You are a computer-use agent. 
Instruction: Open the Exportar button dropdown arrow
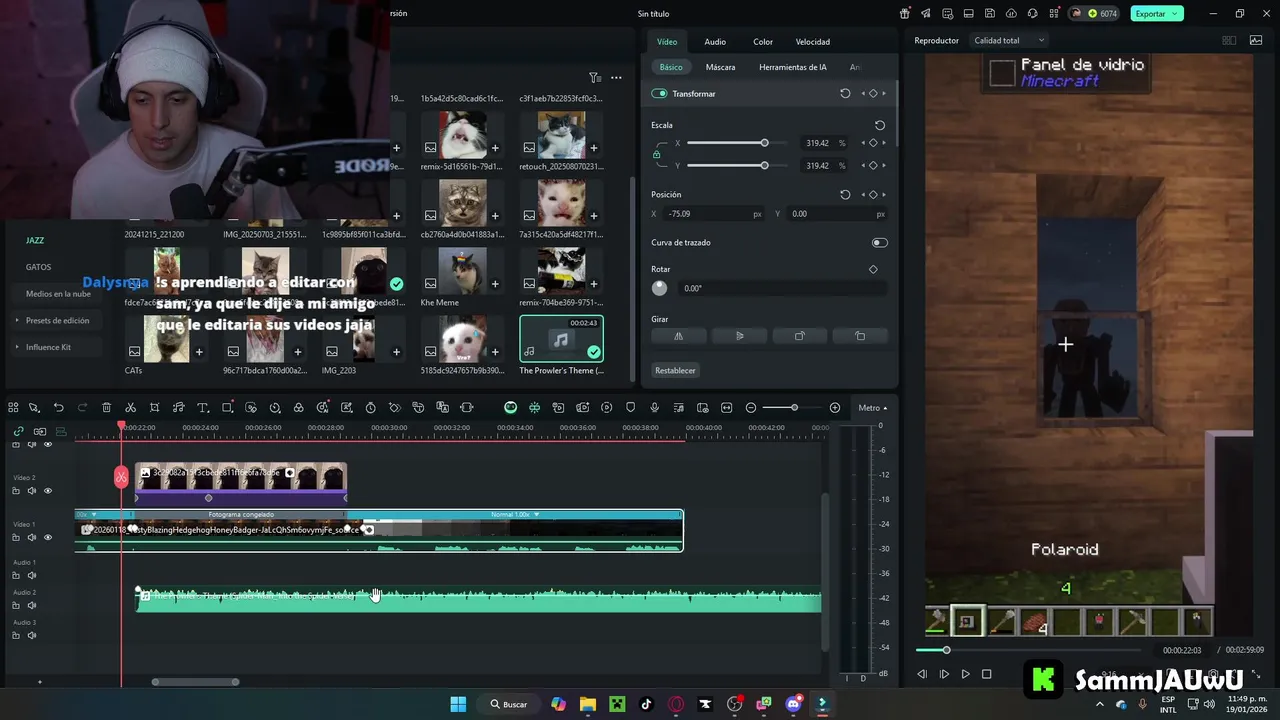[1176, 14]
